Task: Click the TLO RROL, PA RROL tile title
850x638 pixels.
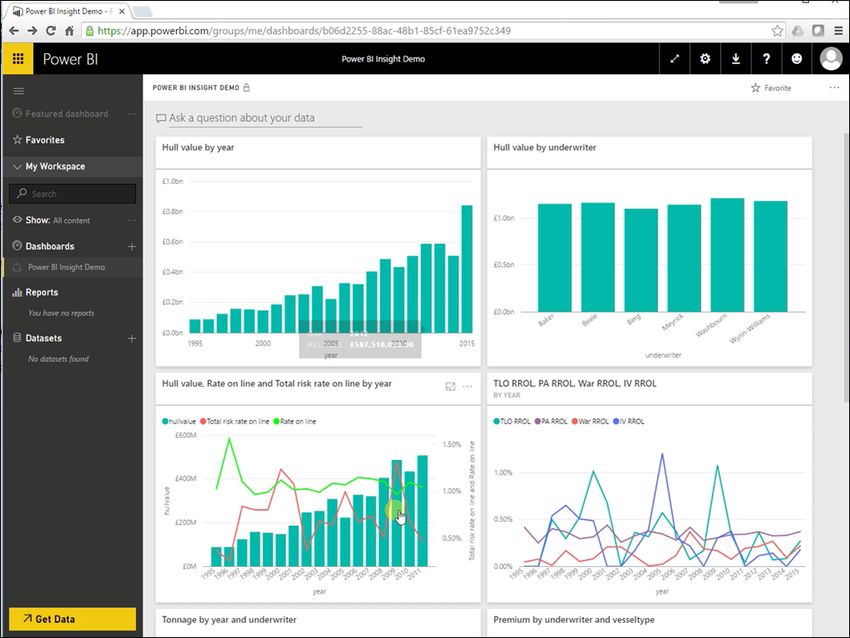Action: coord(575,384)
